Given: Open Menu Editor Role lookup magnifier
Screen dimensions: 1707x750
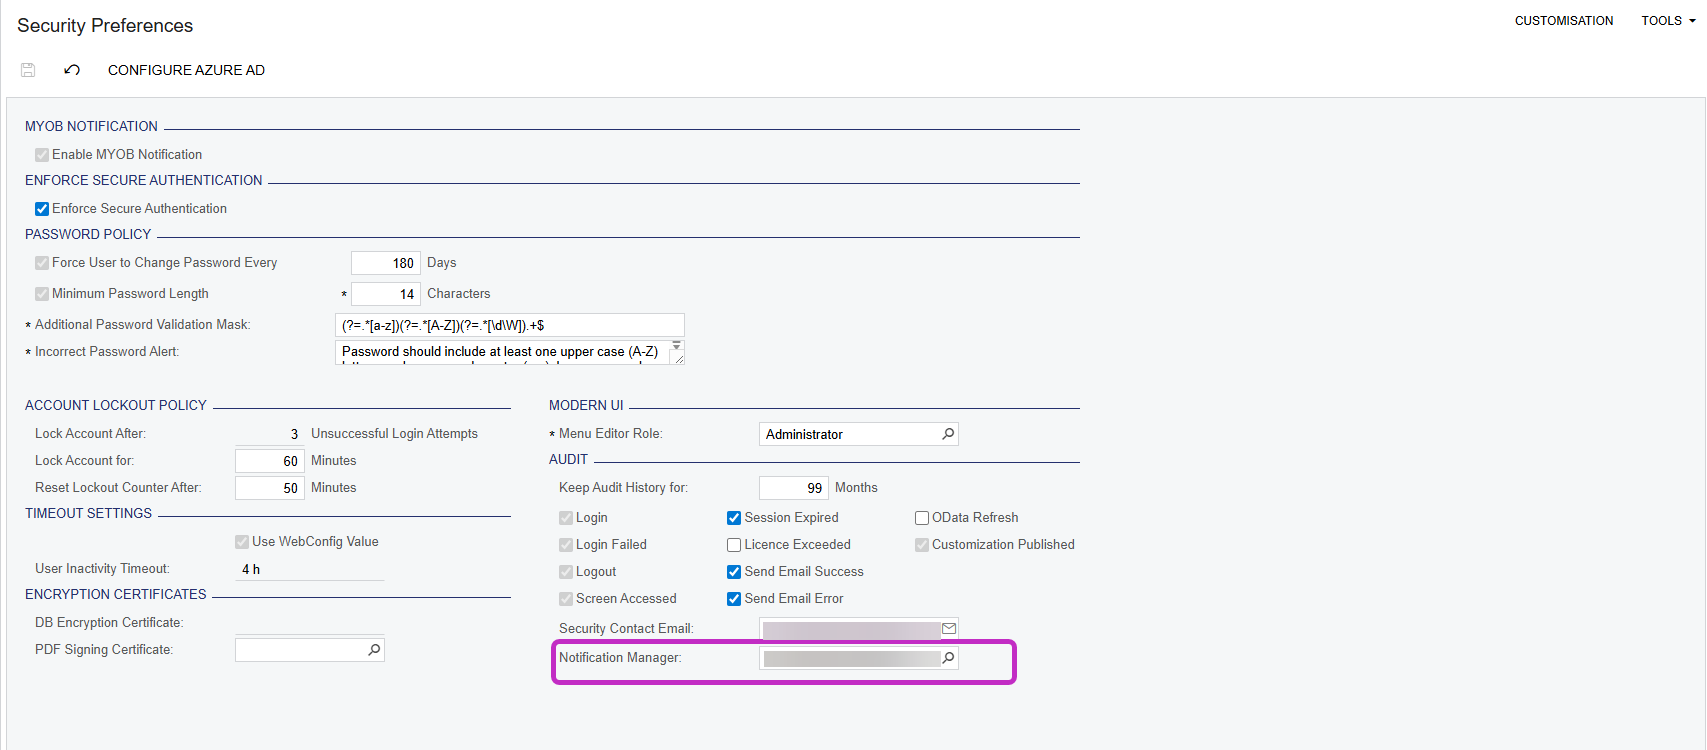Looking at the screenshot, I should [948, 434].
